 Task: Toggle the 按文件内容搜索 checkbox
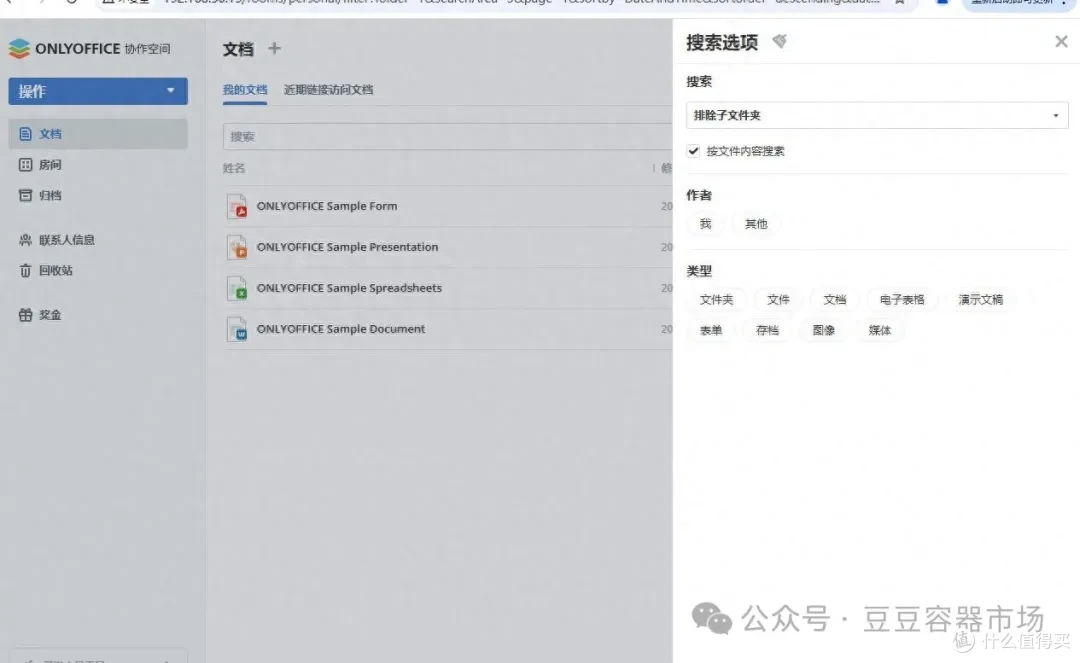[693, 151]
